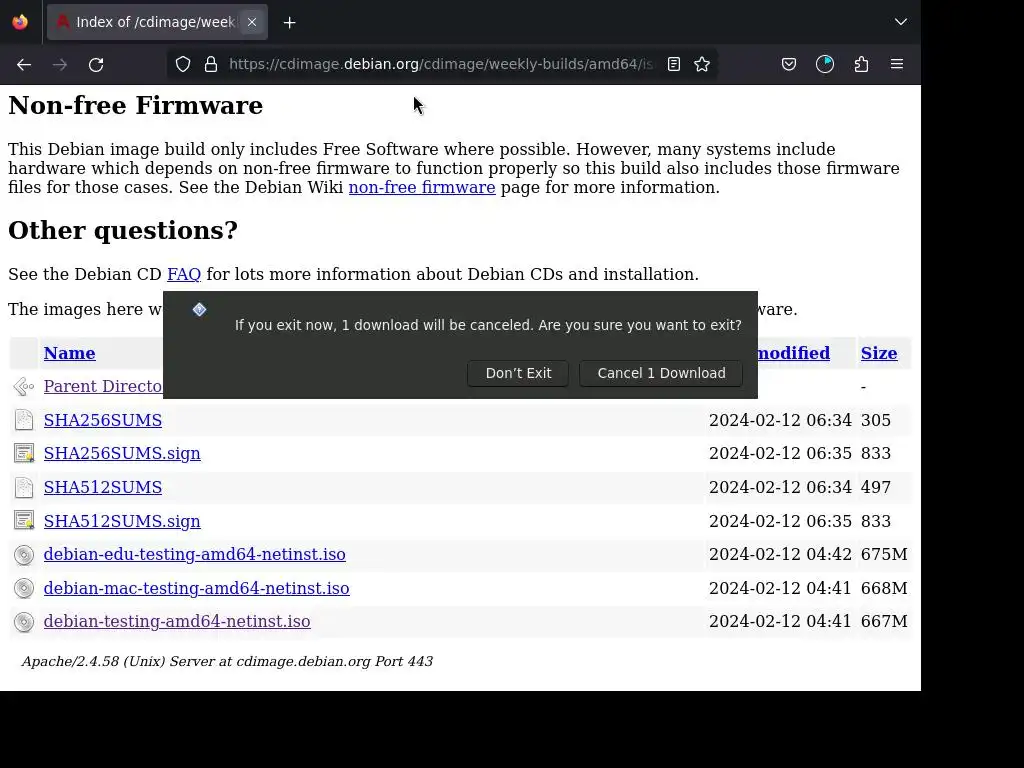Go to Parent Directory link
This screenshot has width=1024, height=768.
[103, 386]
